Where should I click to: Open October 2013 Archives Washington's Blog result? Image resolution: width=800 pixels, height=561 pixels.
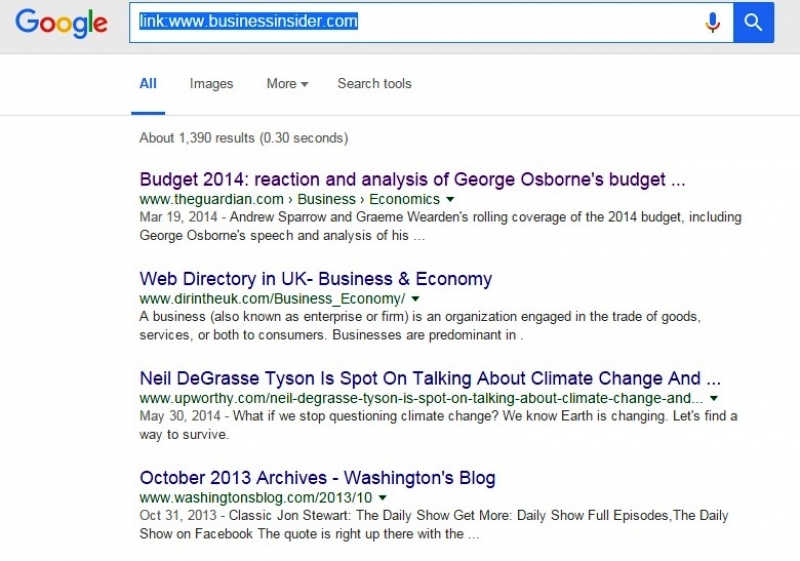(x=317, y=478)
